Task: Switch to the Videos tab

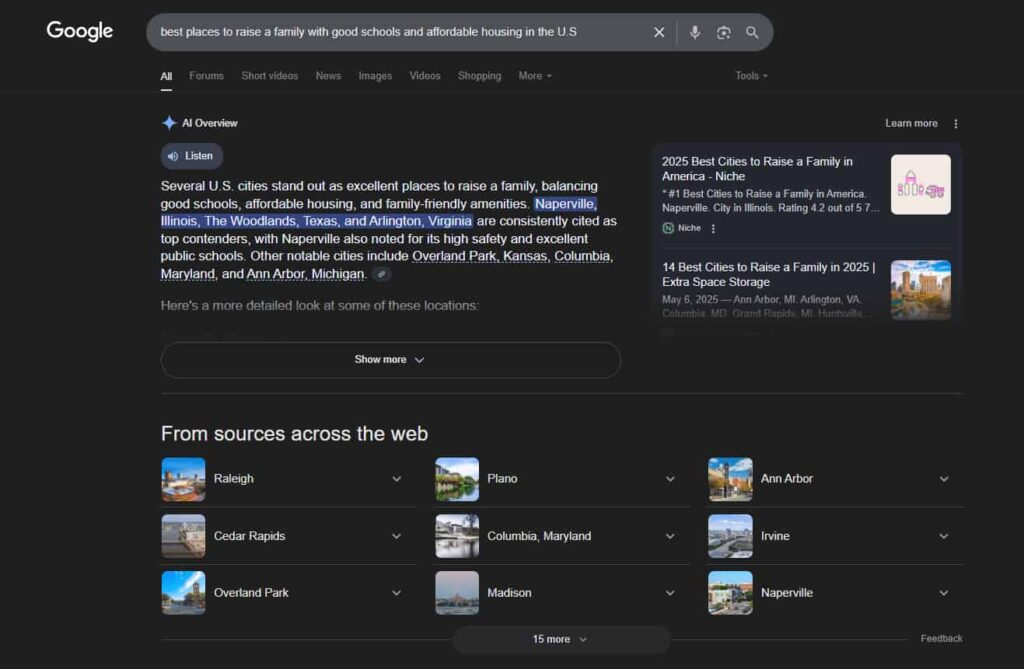Action: [x=425, y=76]
